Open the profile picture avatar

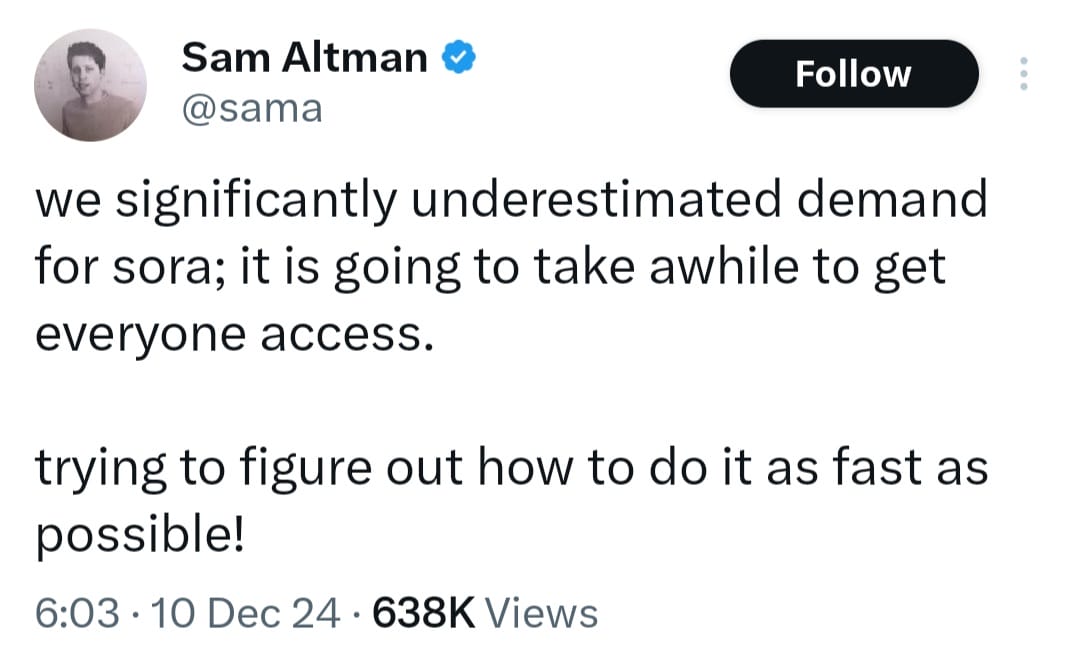point(91,85)
